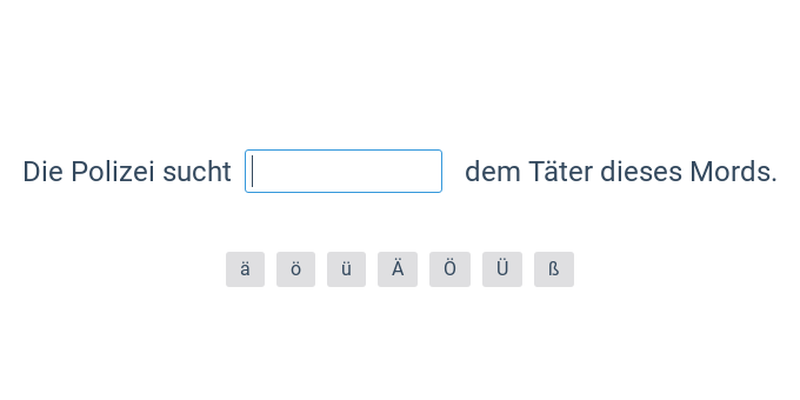This screenshot has width=800, height=400.
Task: Focus the fill-in-the-blank text box
Action: (x=343, y=171)
